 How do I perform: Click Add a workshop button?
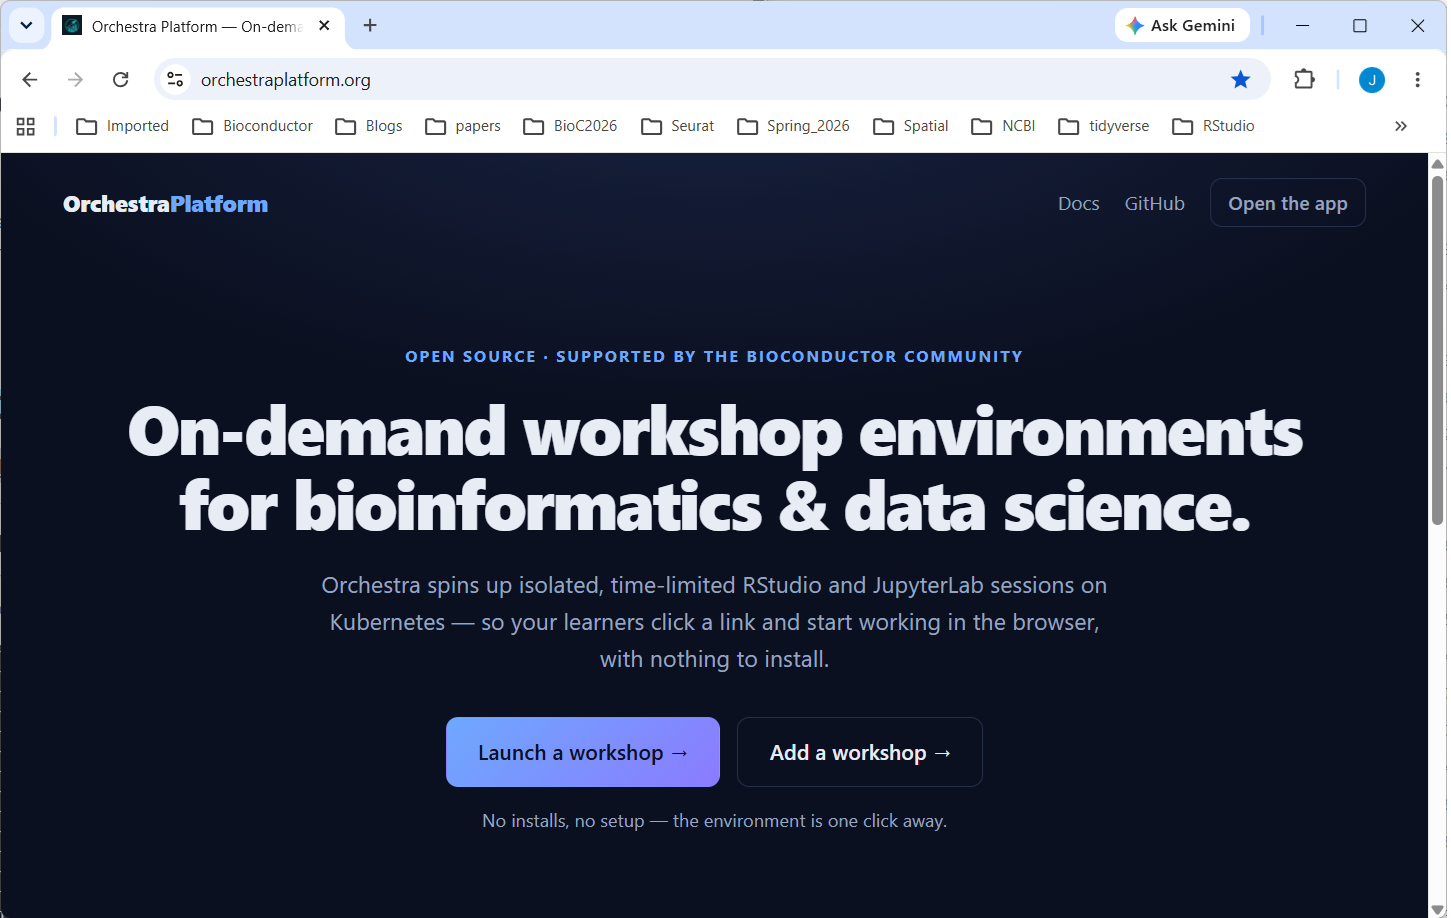click(x=860, y=752)
